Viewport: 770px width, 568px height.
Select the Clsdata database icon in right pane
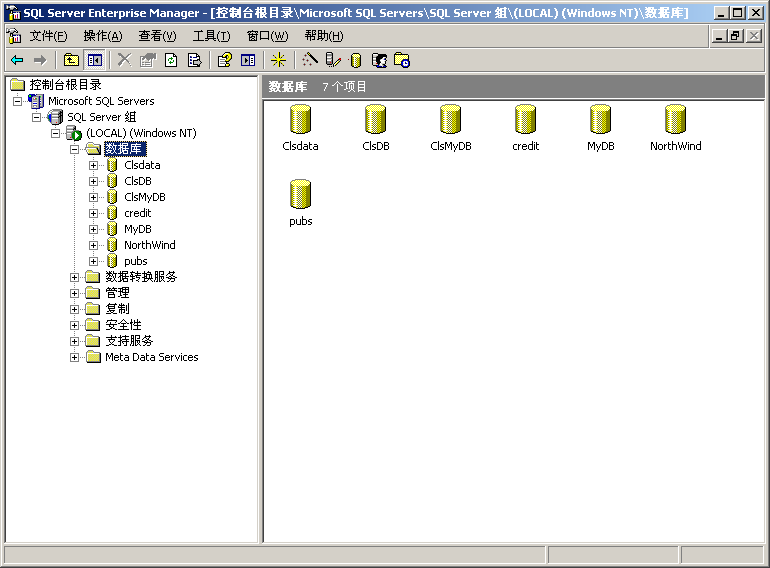[x=300, y=119]
